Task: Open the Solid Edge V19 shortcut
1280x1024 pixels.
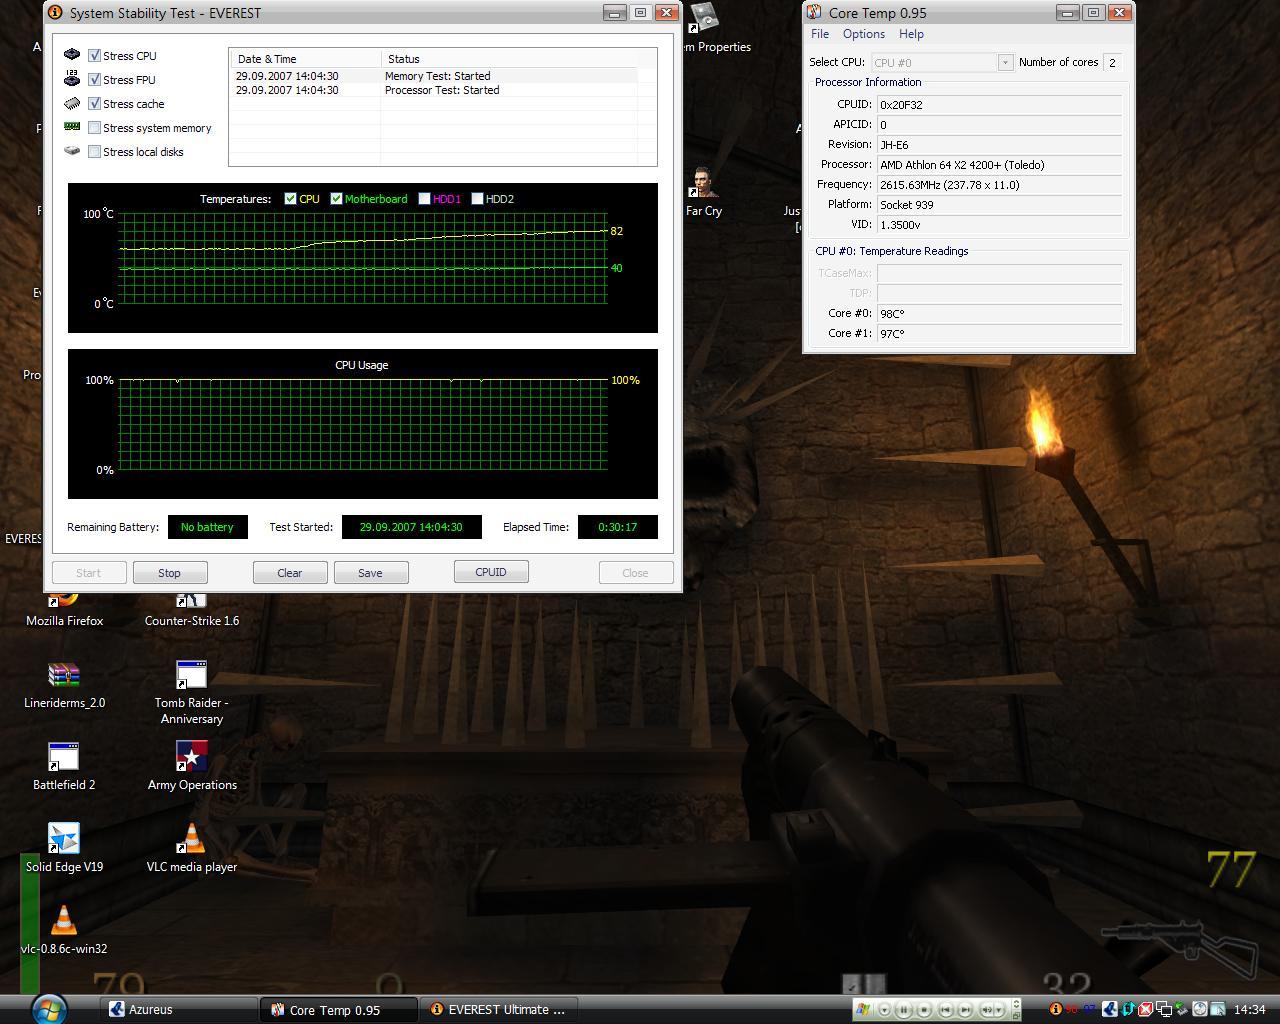Action: [64, 849]
